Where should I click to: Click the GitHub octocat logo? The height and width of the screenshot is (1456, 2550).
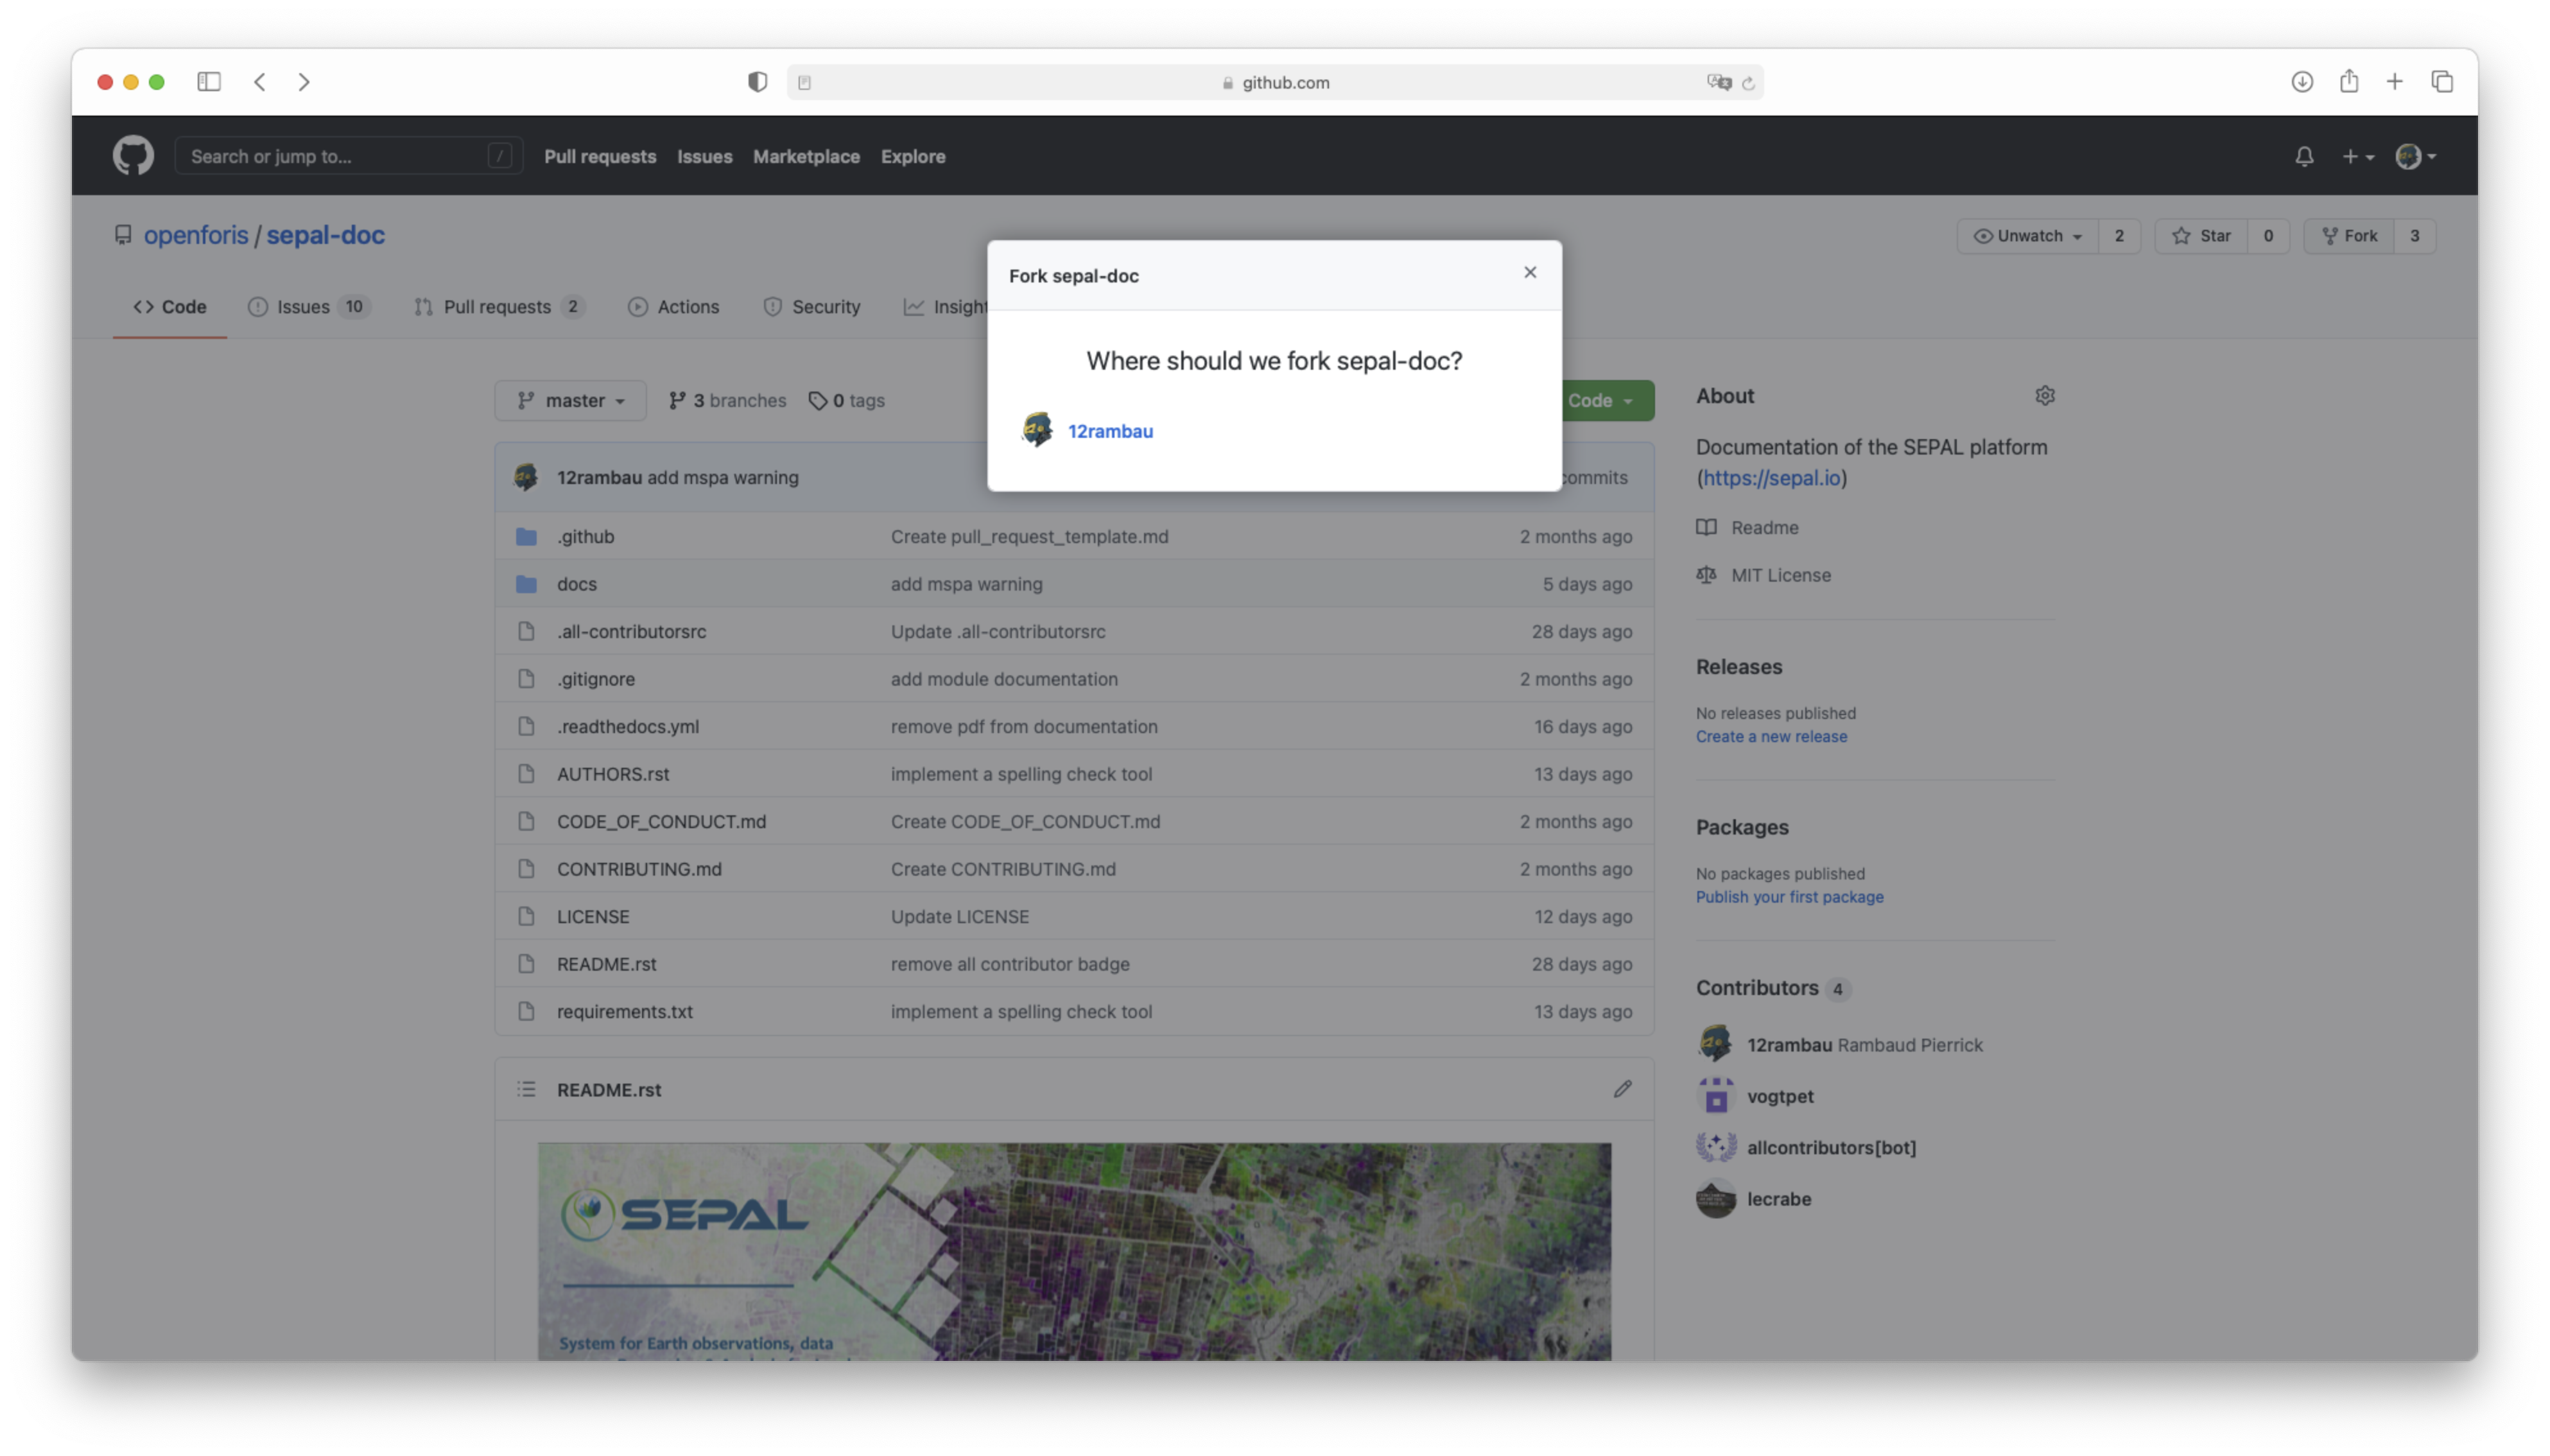(x=133, y=156)
